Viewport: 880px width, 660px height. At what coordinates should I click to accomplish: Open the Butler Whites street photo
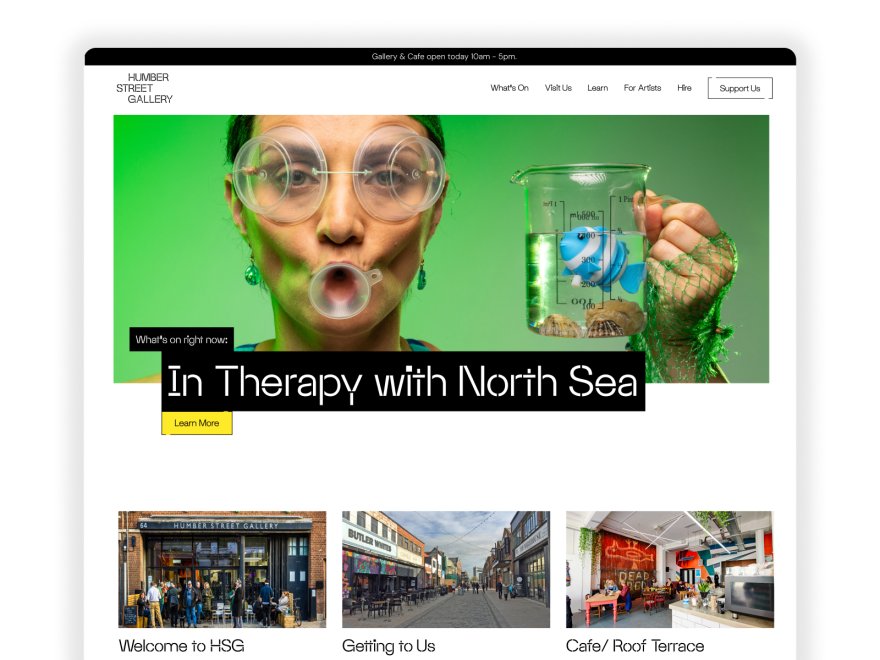446,569
